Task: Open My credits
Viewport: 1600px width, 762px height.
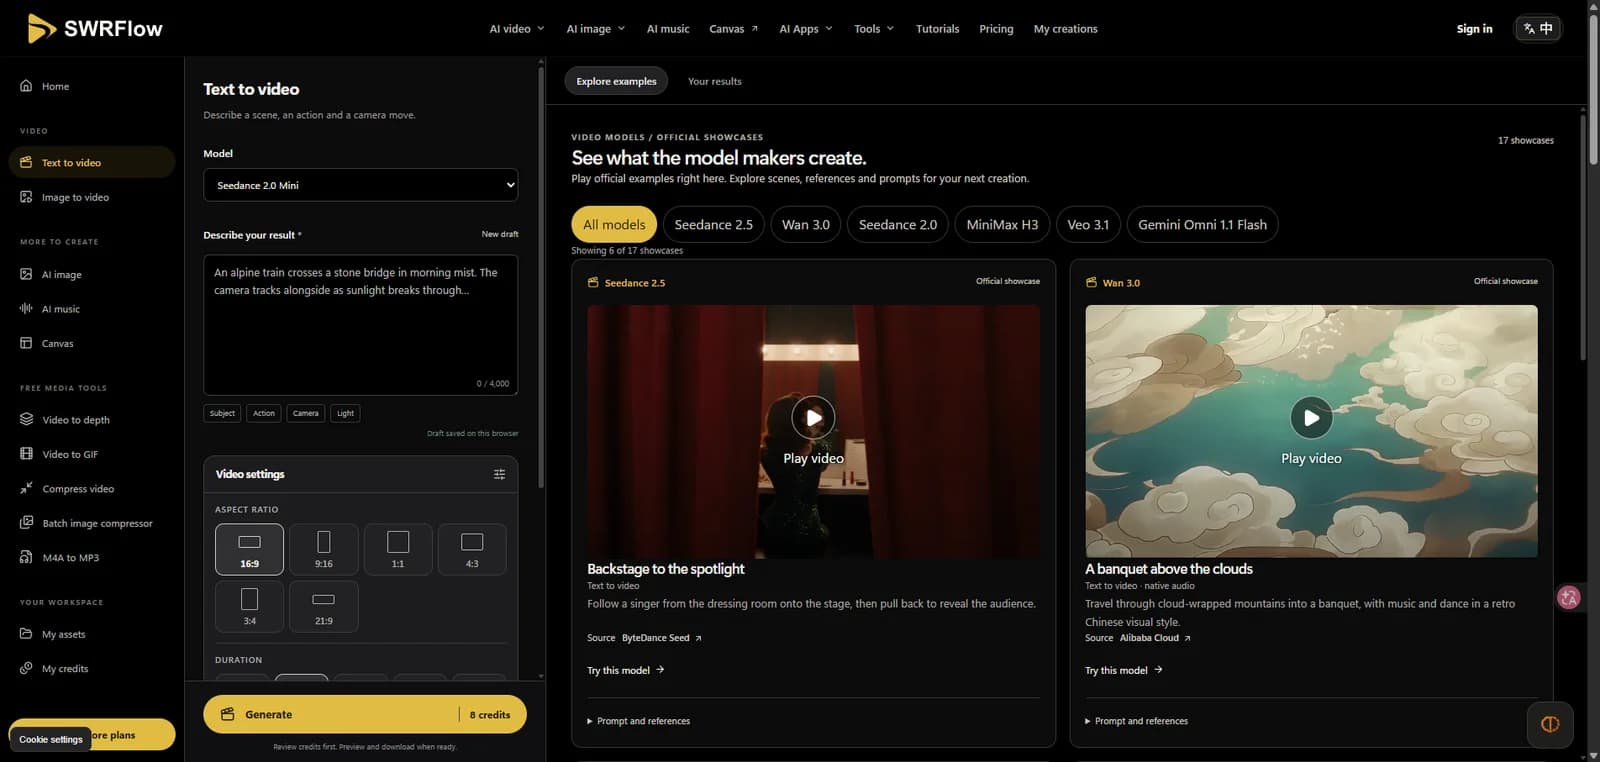Action: 92,669
